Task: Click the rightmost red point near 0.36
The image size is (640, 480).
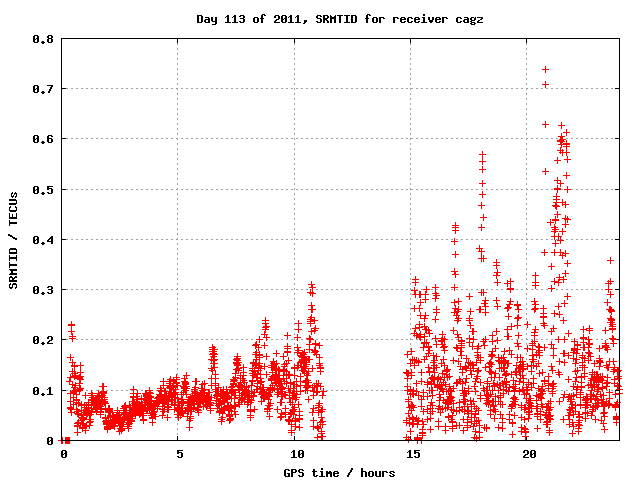Action: pos(610,260)
